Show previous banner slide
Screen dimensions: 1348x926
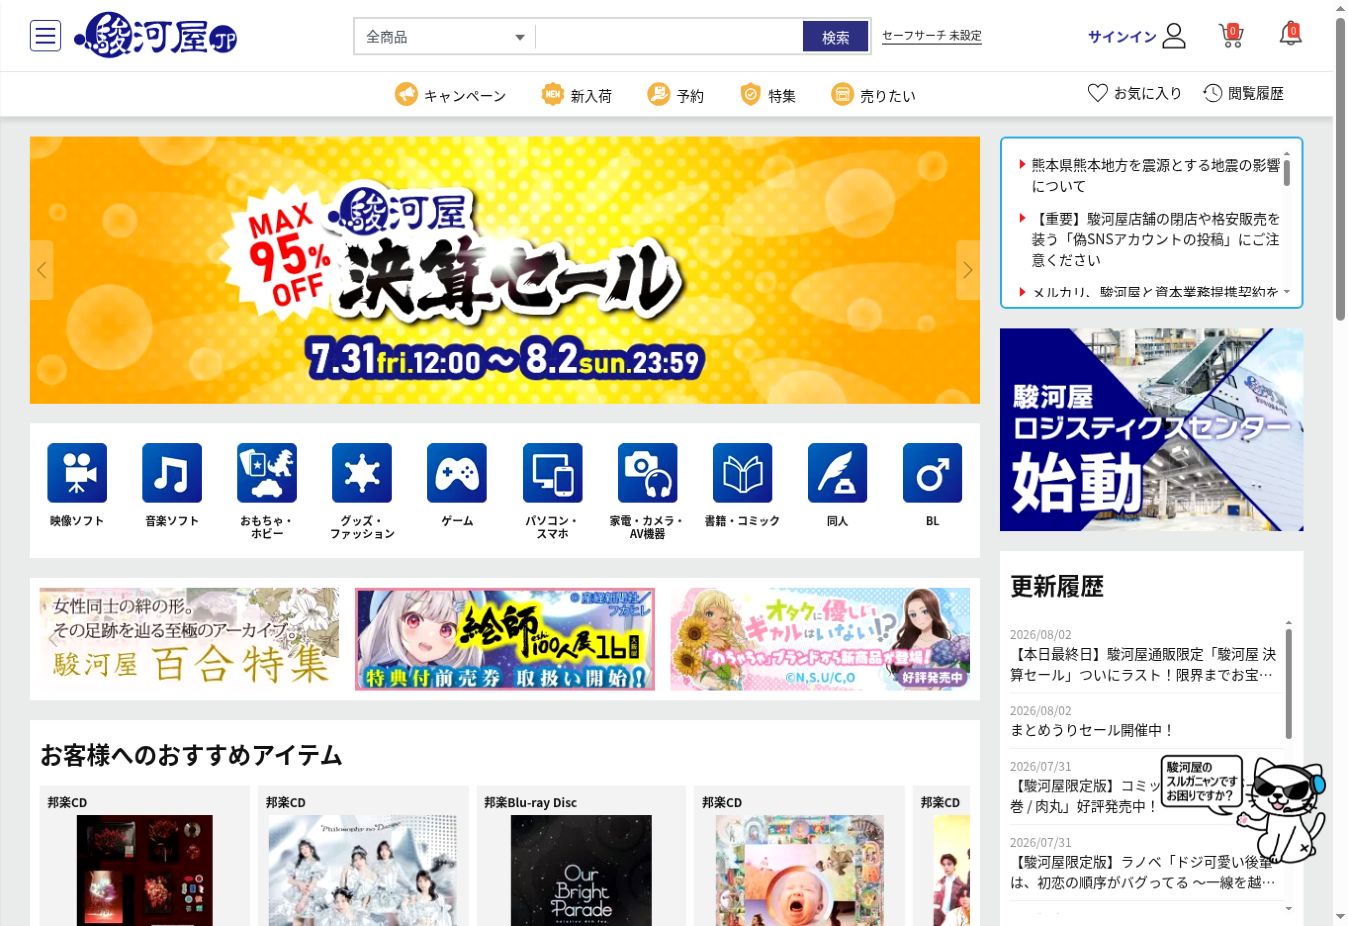[x=41, y=270]
